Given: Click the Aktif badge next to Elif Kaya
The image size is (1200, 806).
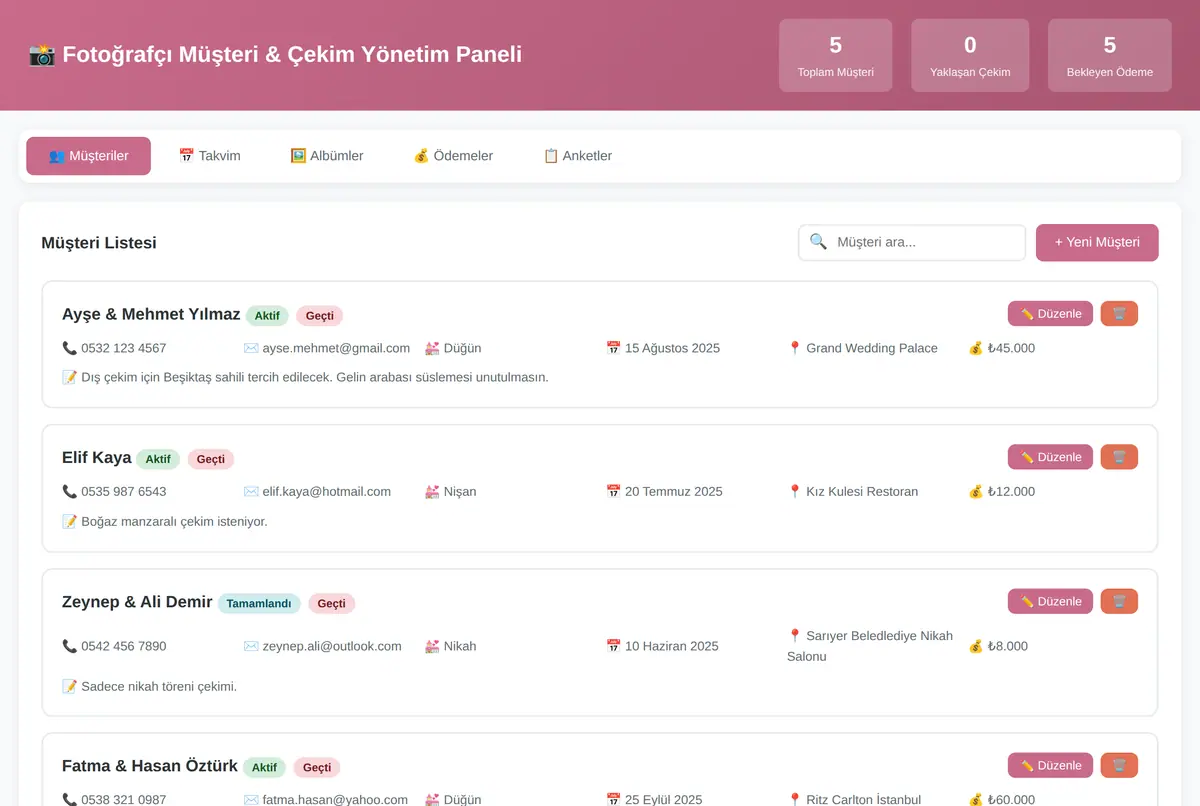Looking at the screenshot, I should (158, 459).
